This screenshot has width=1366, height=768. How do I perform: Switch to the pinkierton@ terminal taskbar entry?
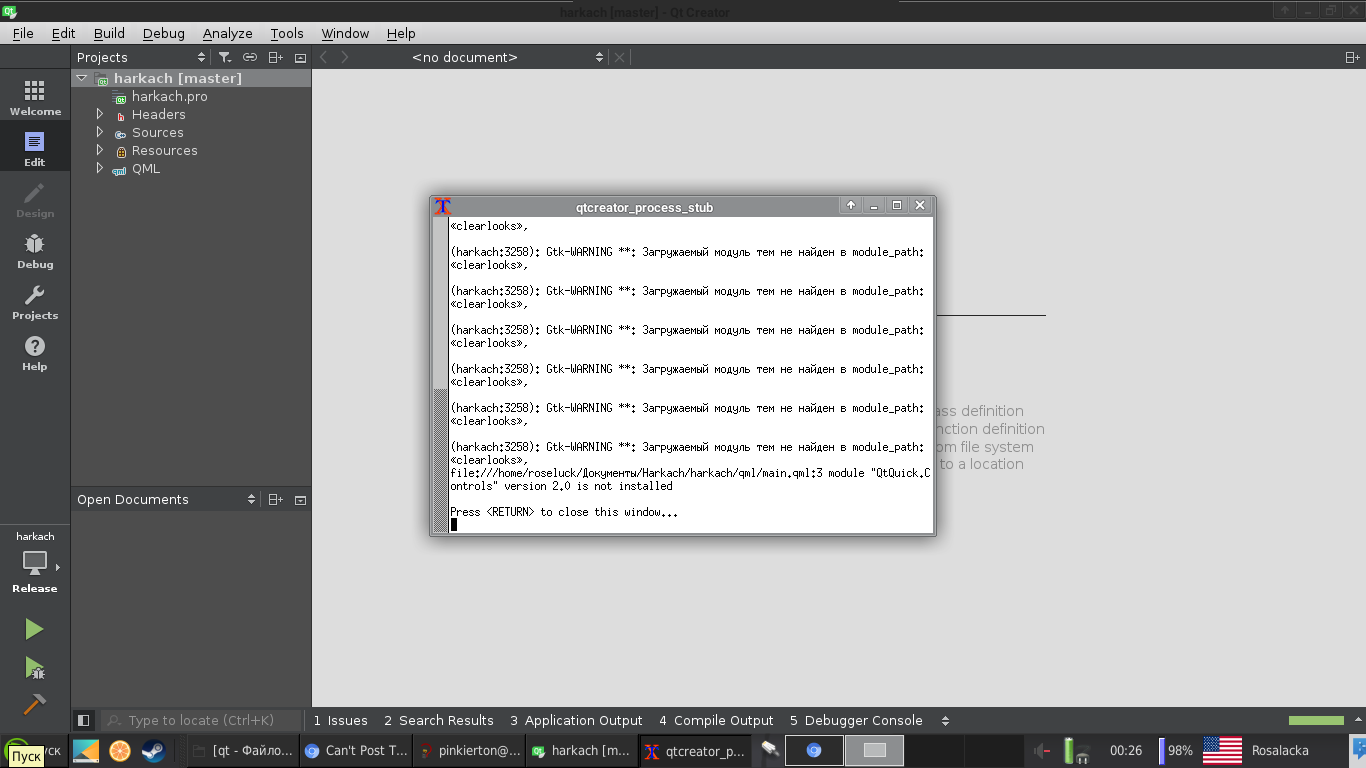(x=470, y=750)
